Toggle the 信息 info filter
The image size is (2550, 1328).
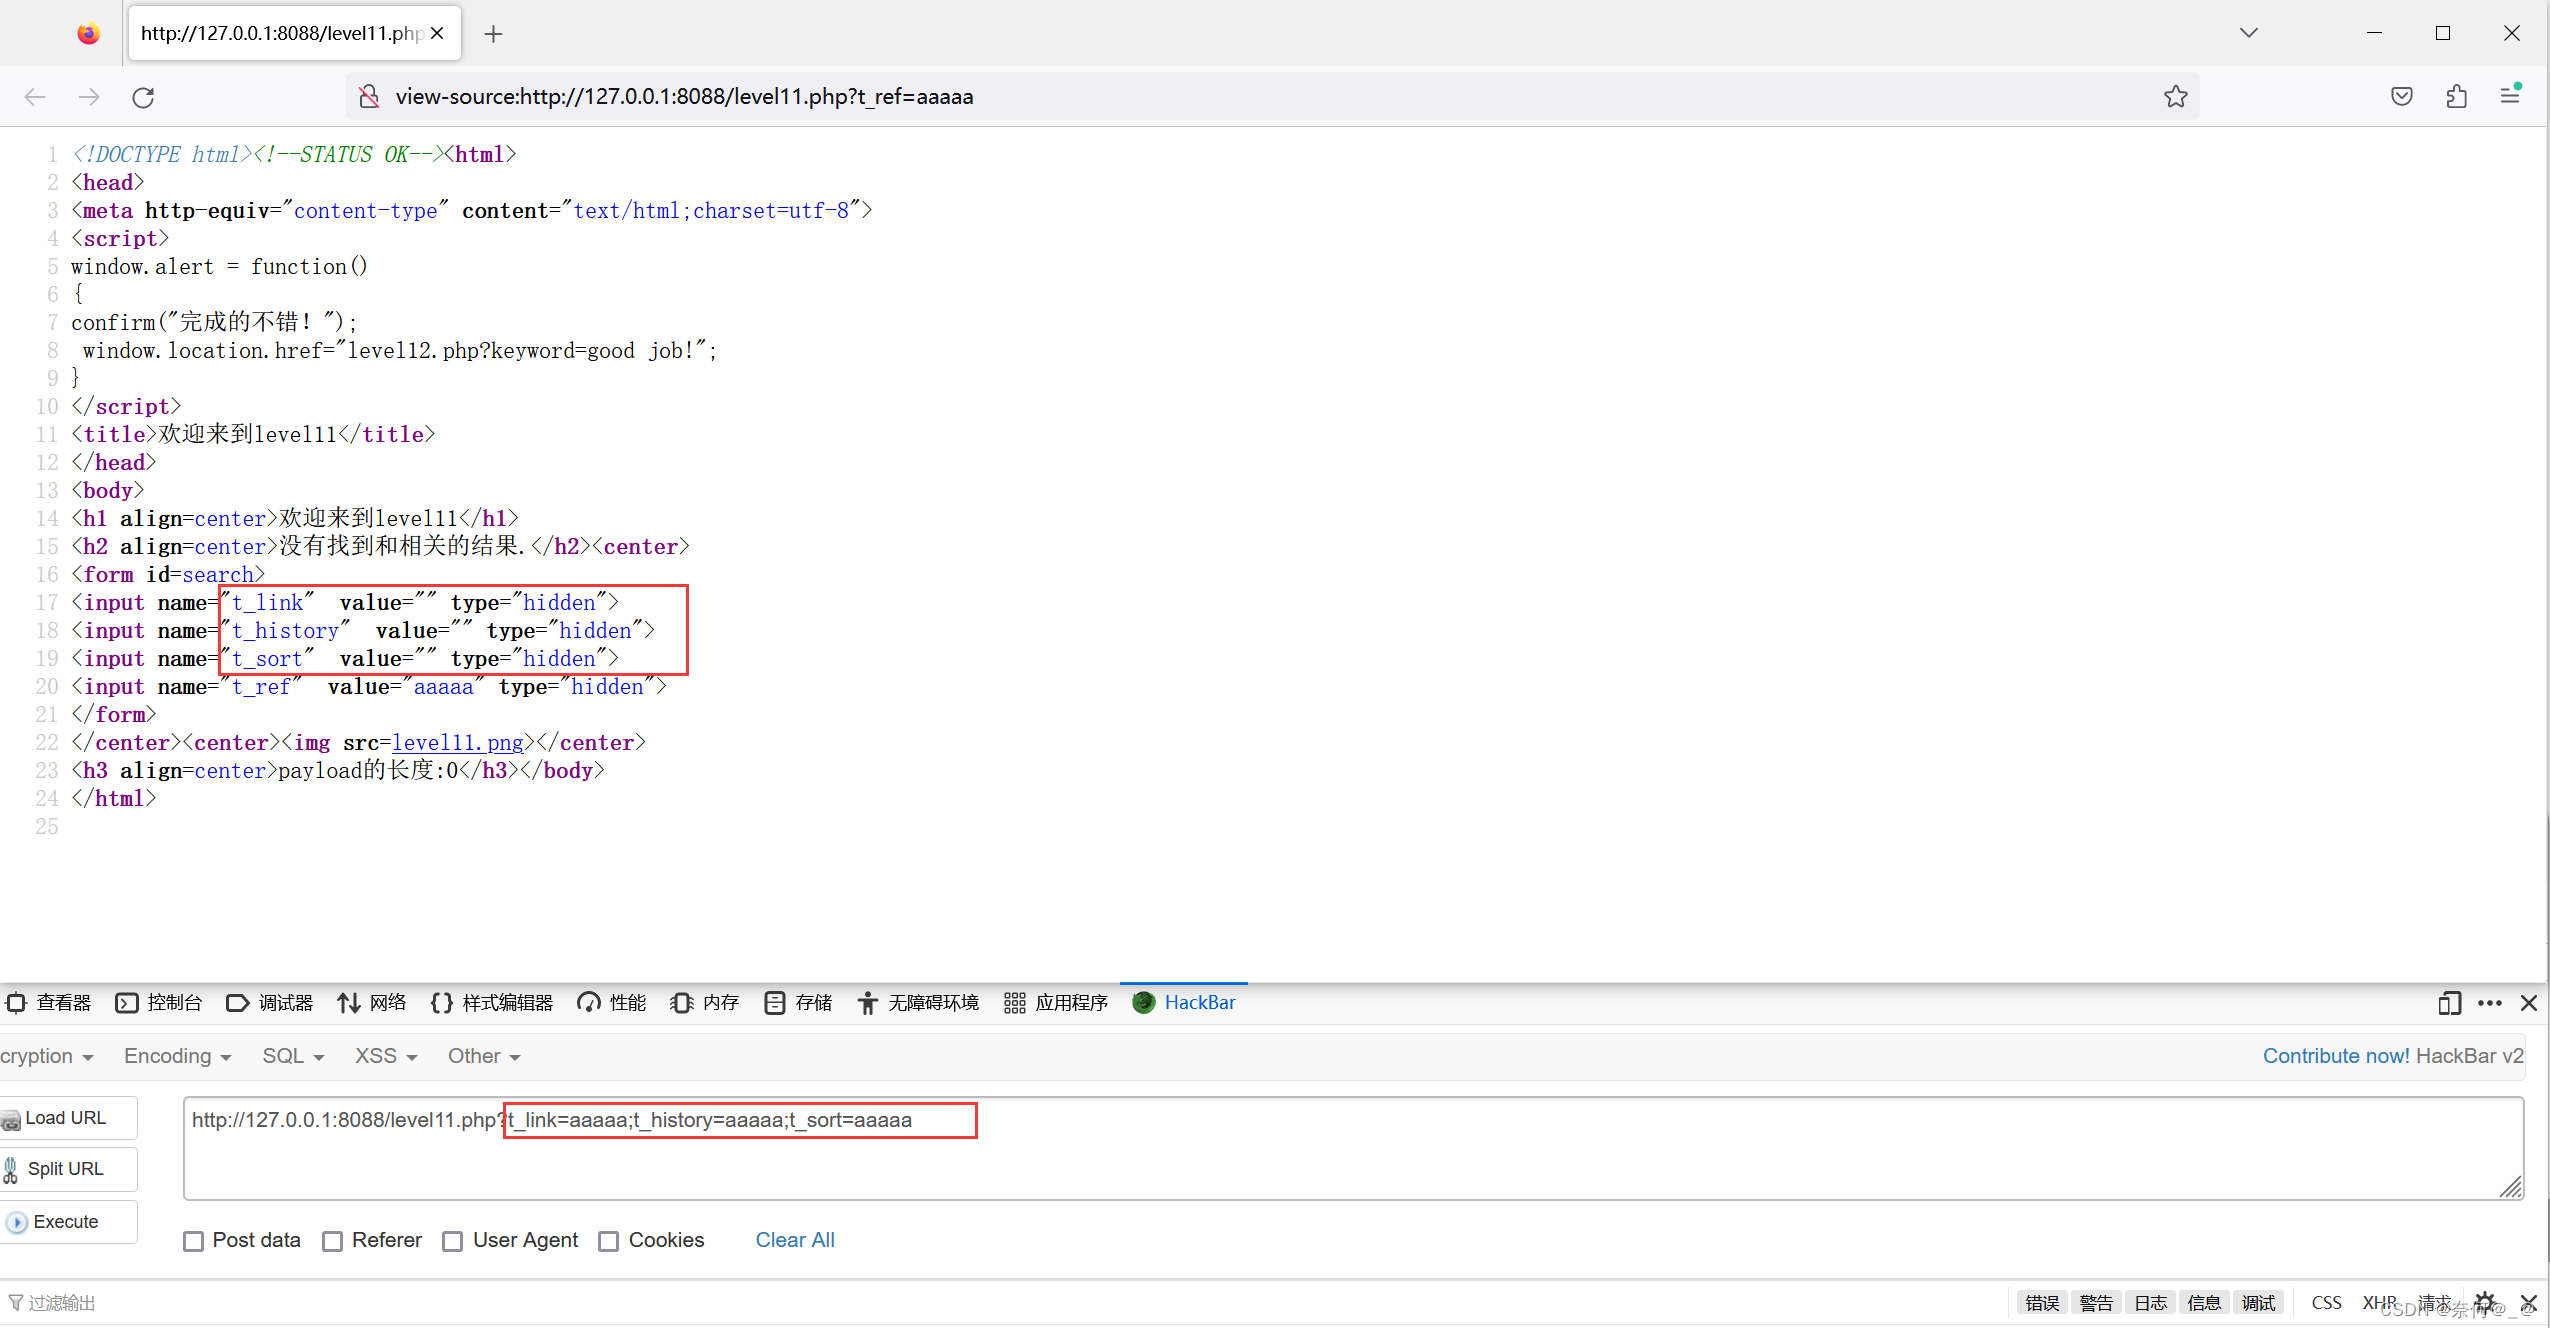click(2204, 1303)
